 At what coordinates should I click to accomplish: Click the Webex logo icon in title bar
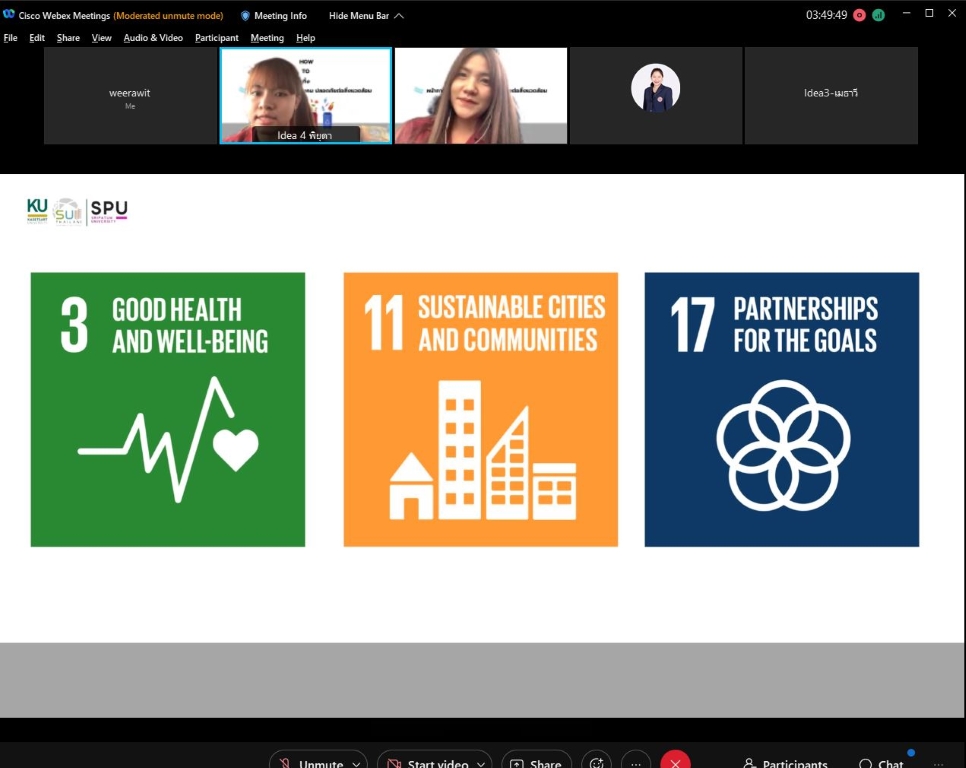tap(9, 16)
